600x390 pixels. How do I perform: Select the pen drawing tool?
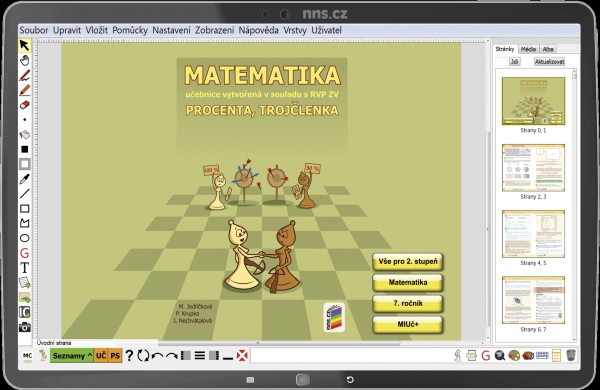24,75
